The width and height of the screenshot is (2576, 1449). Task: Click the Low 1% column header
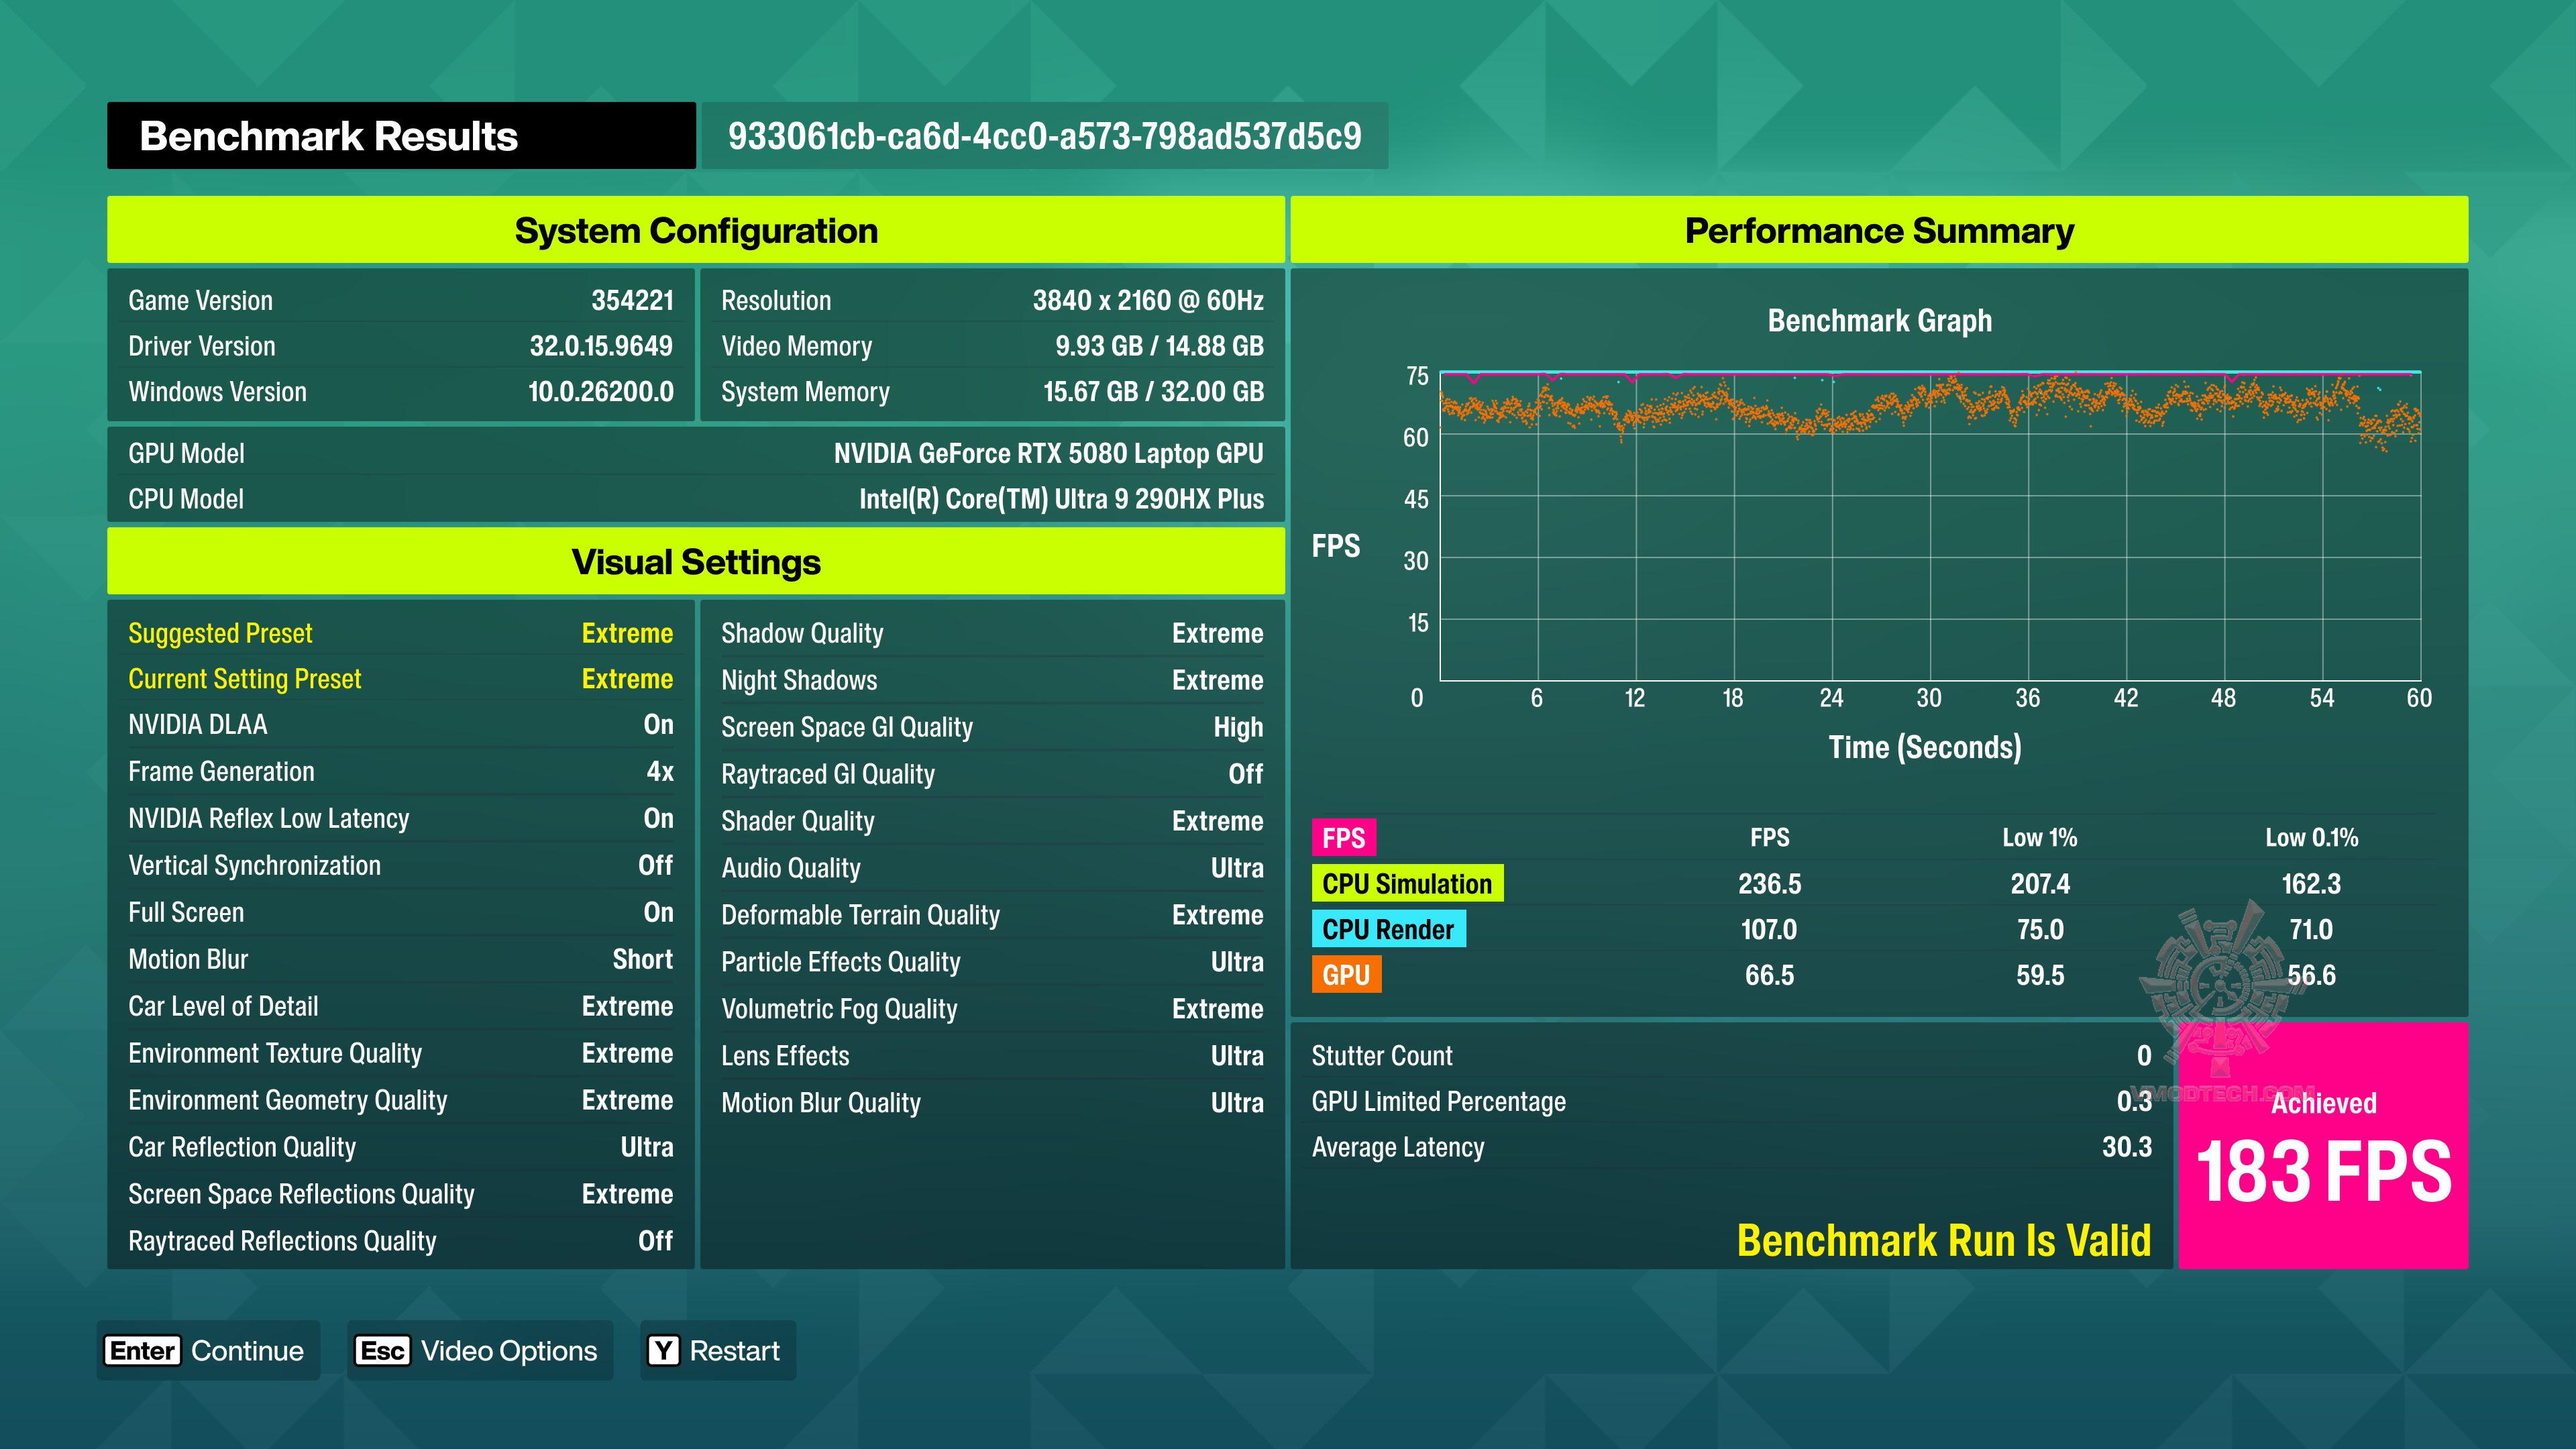point(2039,838)
